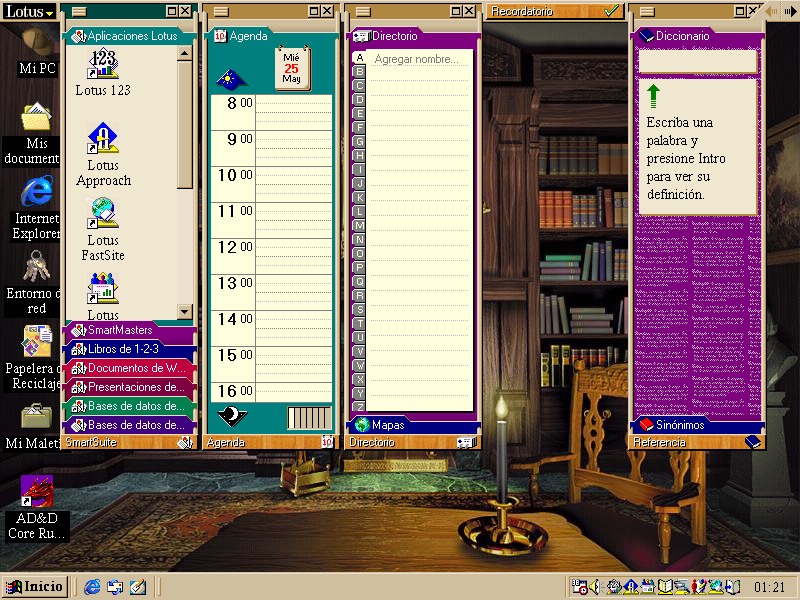Click the Diccionario word input box
The width and height of the screenshot is (800, 600).
[697, 61]
